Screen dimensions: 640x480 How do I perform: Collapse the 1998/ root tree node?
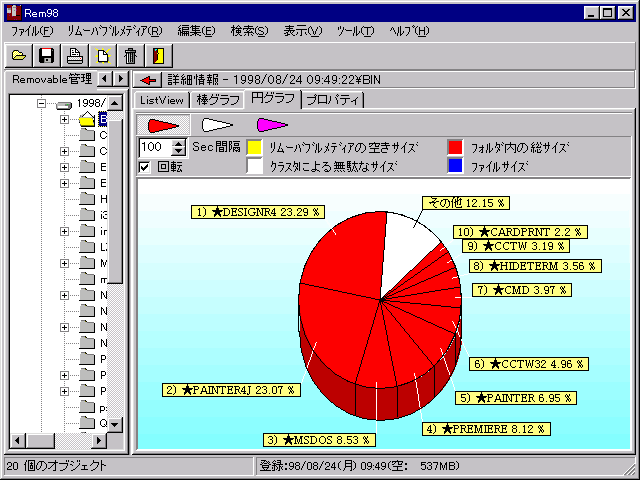(42, 104)
